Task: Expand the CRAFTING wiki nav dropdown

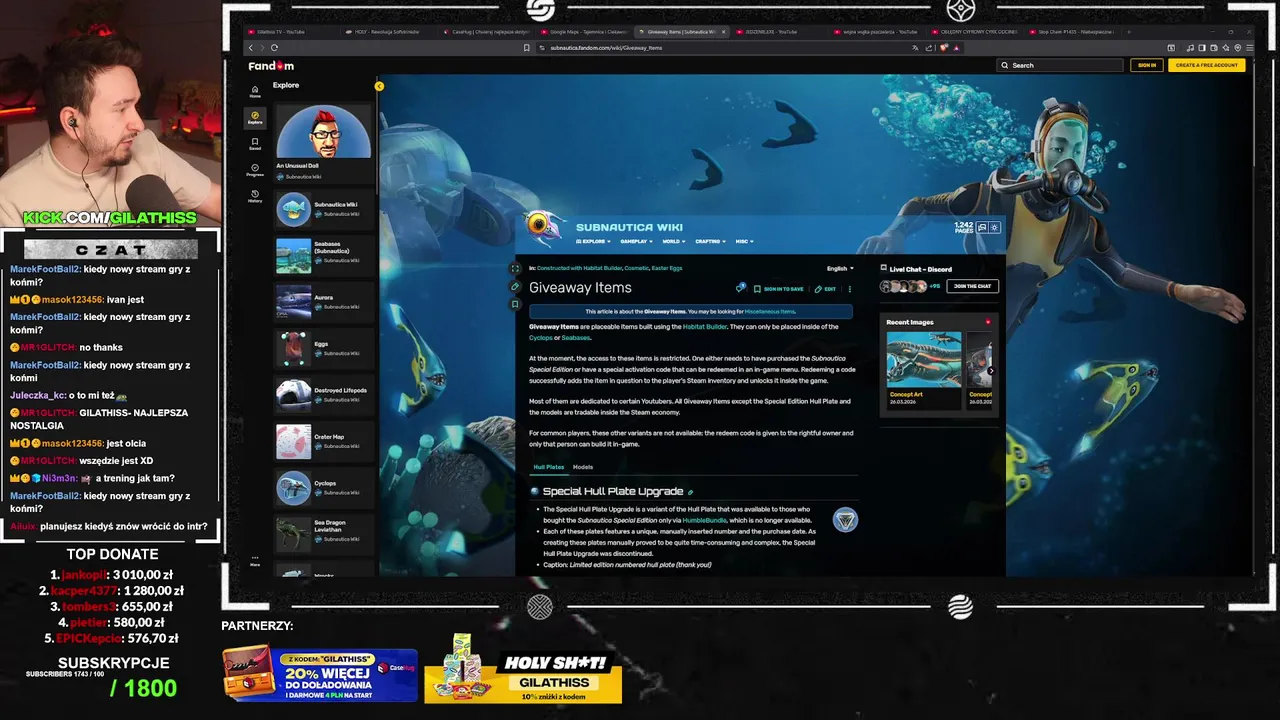Action: pos(711,241)
